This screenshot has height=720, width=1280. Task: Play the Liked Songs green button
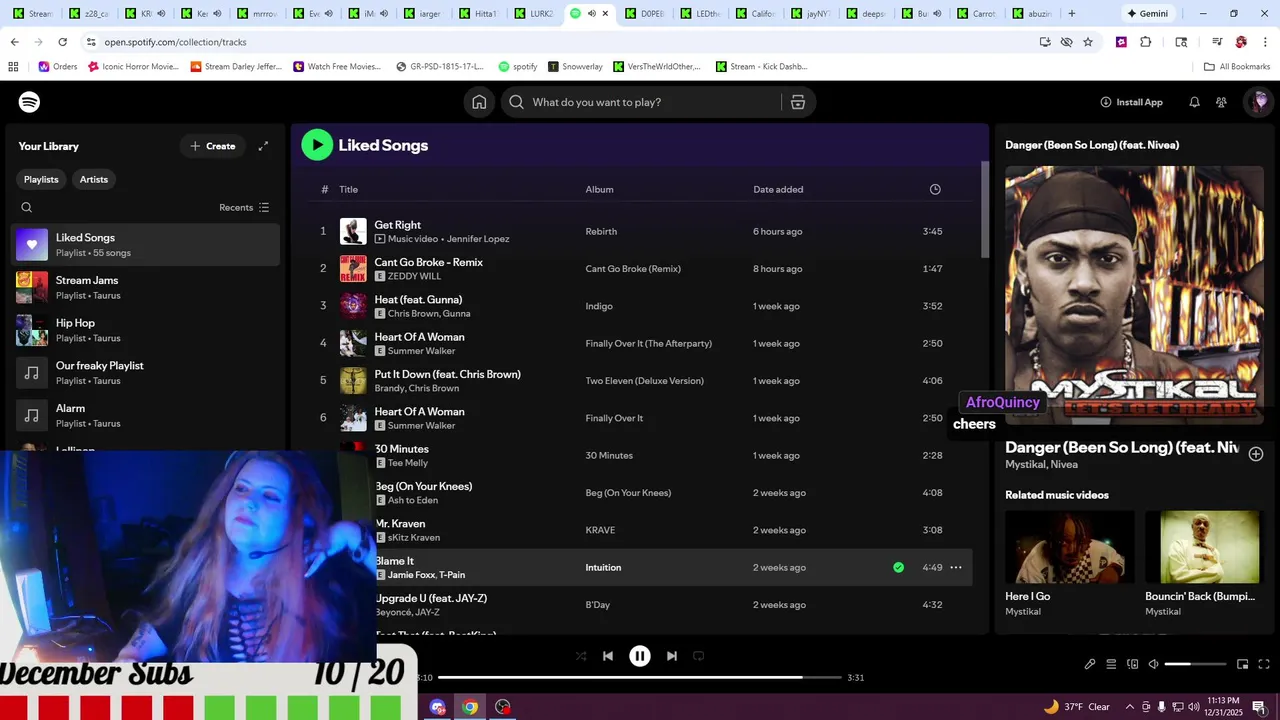(317, 145)
